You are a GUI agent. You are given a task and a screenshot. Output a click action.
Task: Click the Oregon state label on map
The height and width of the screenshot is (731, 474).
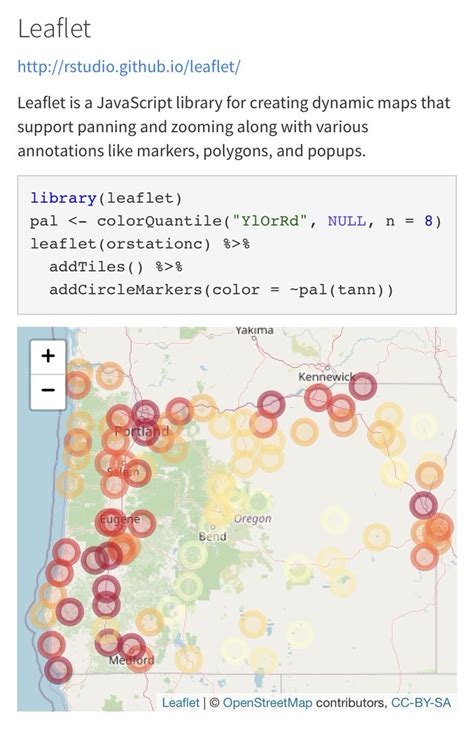pos(253,519)
